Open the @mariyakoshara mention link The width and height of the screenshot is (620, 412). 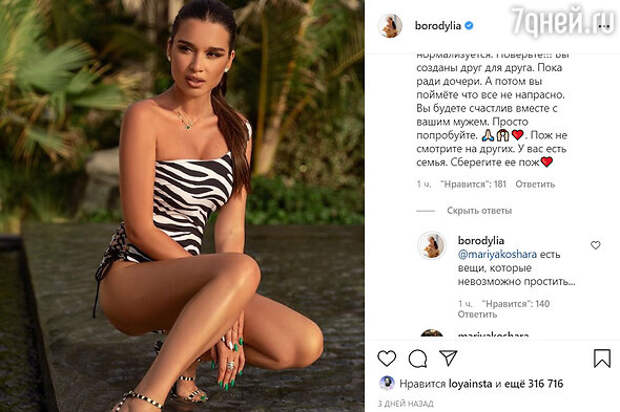pos(497,254)
